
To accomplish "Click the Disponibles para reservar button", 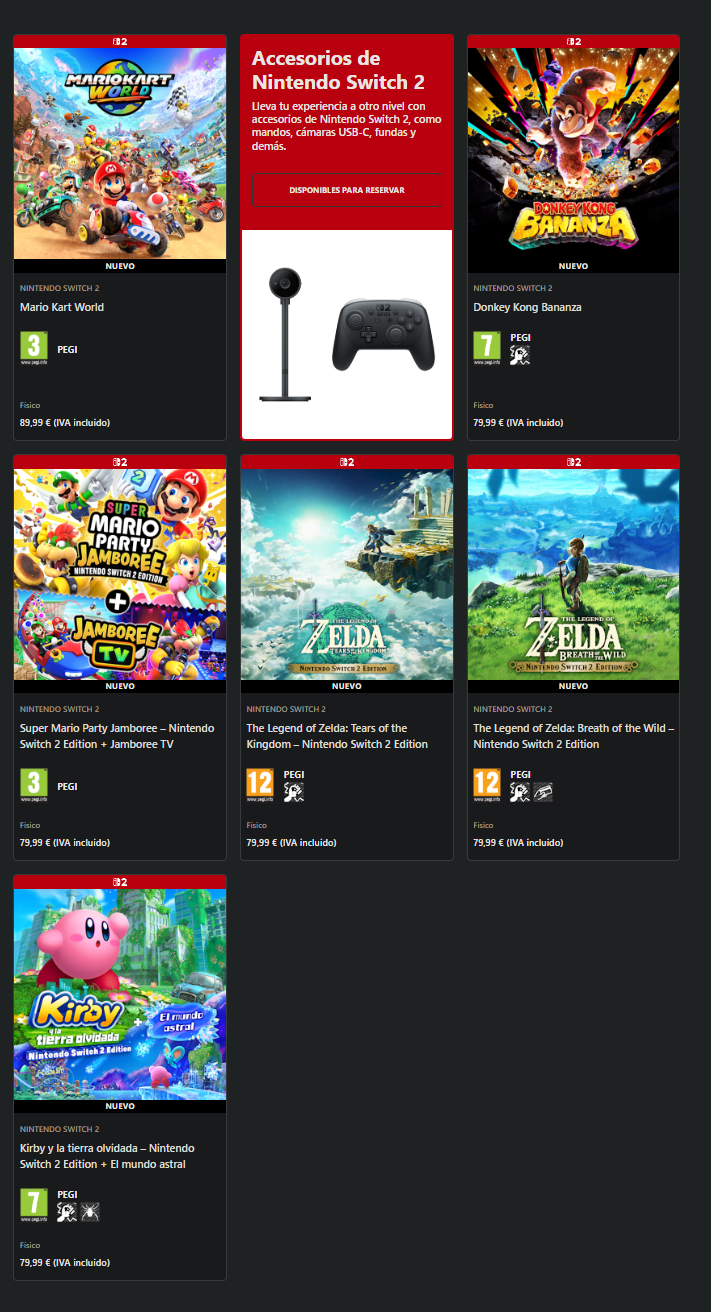I will coord(347,190).
